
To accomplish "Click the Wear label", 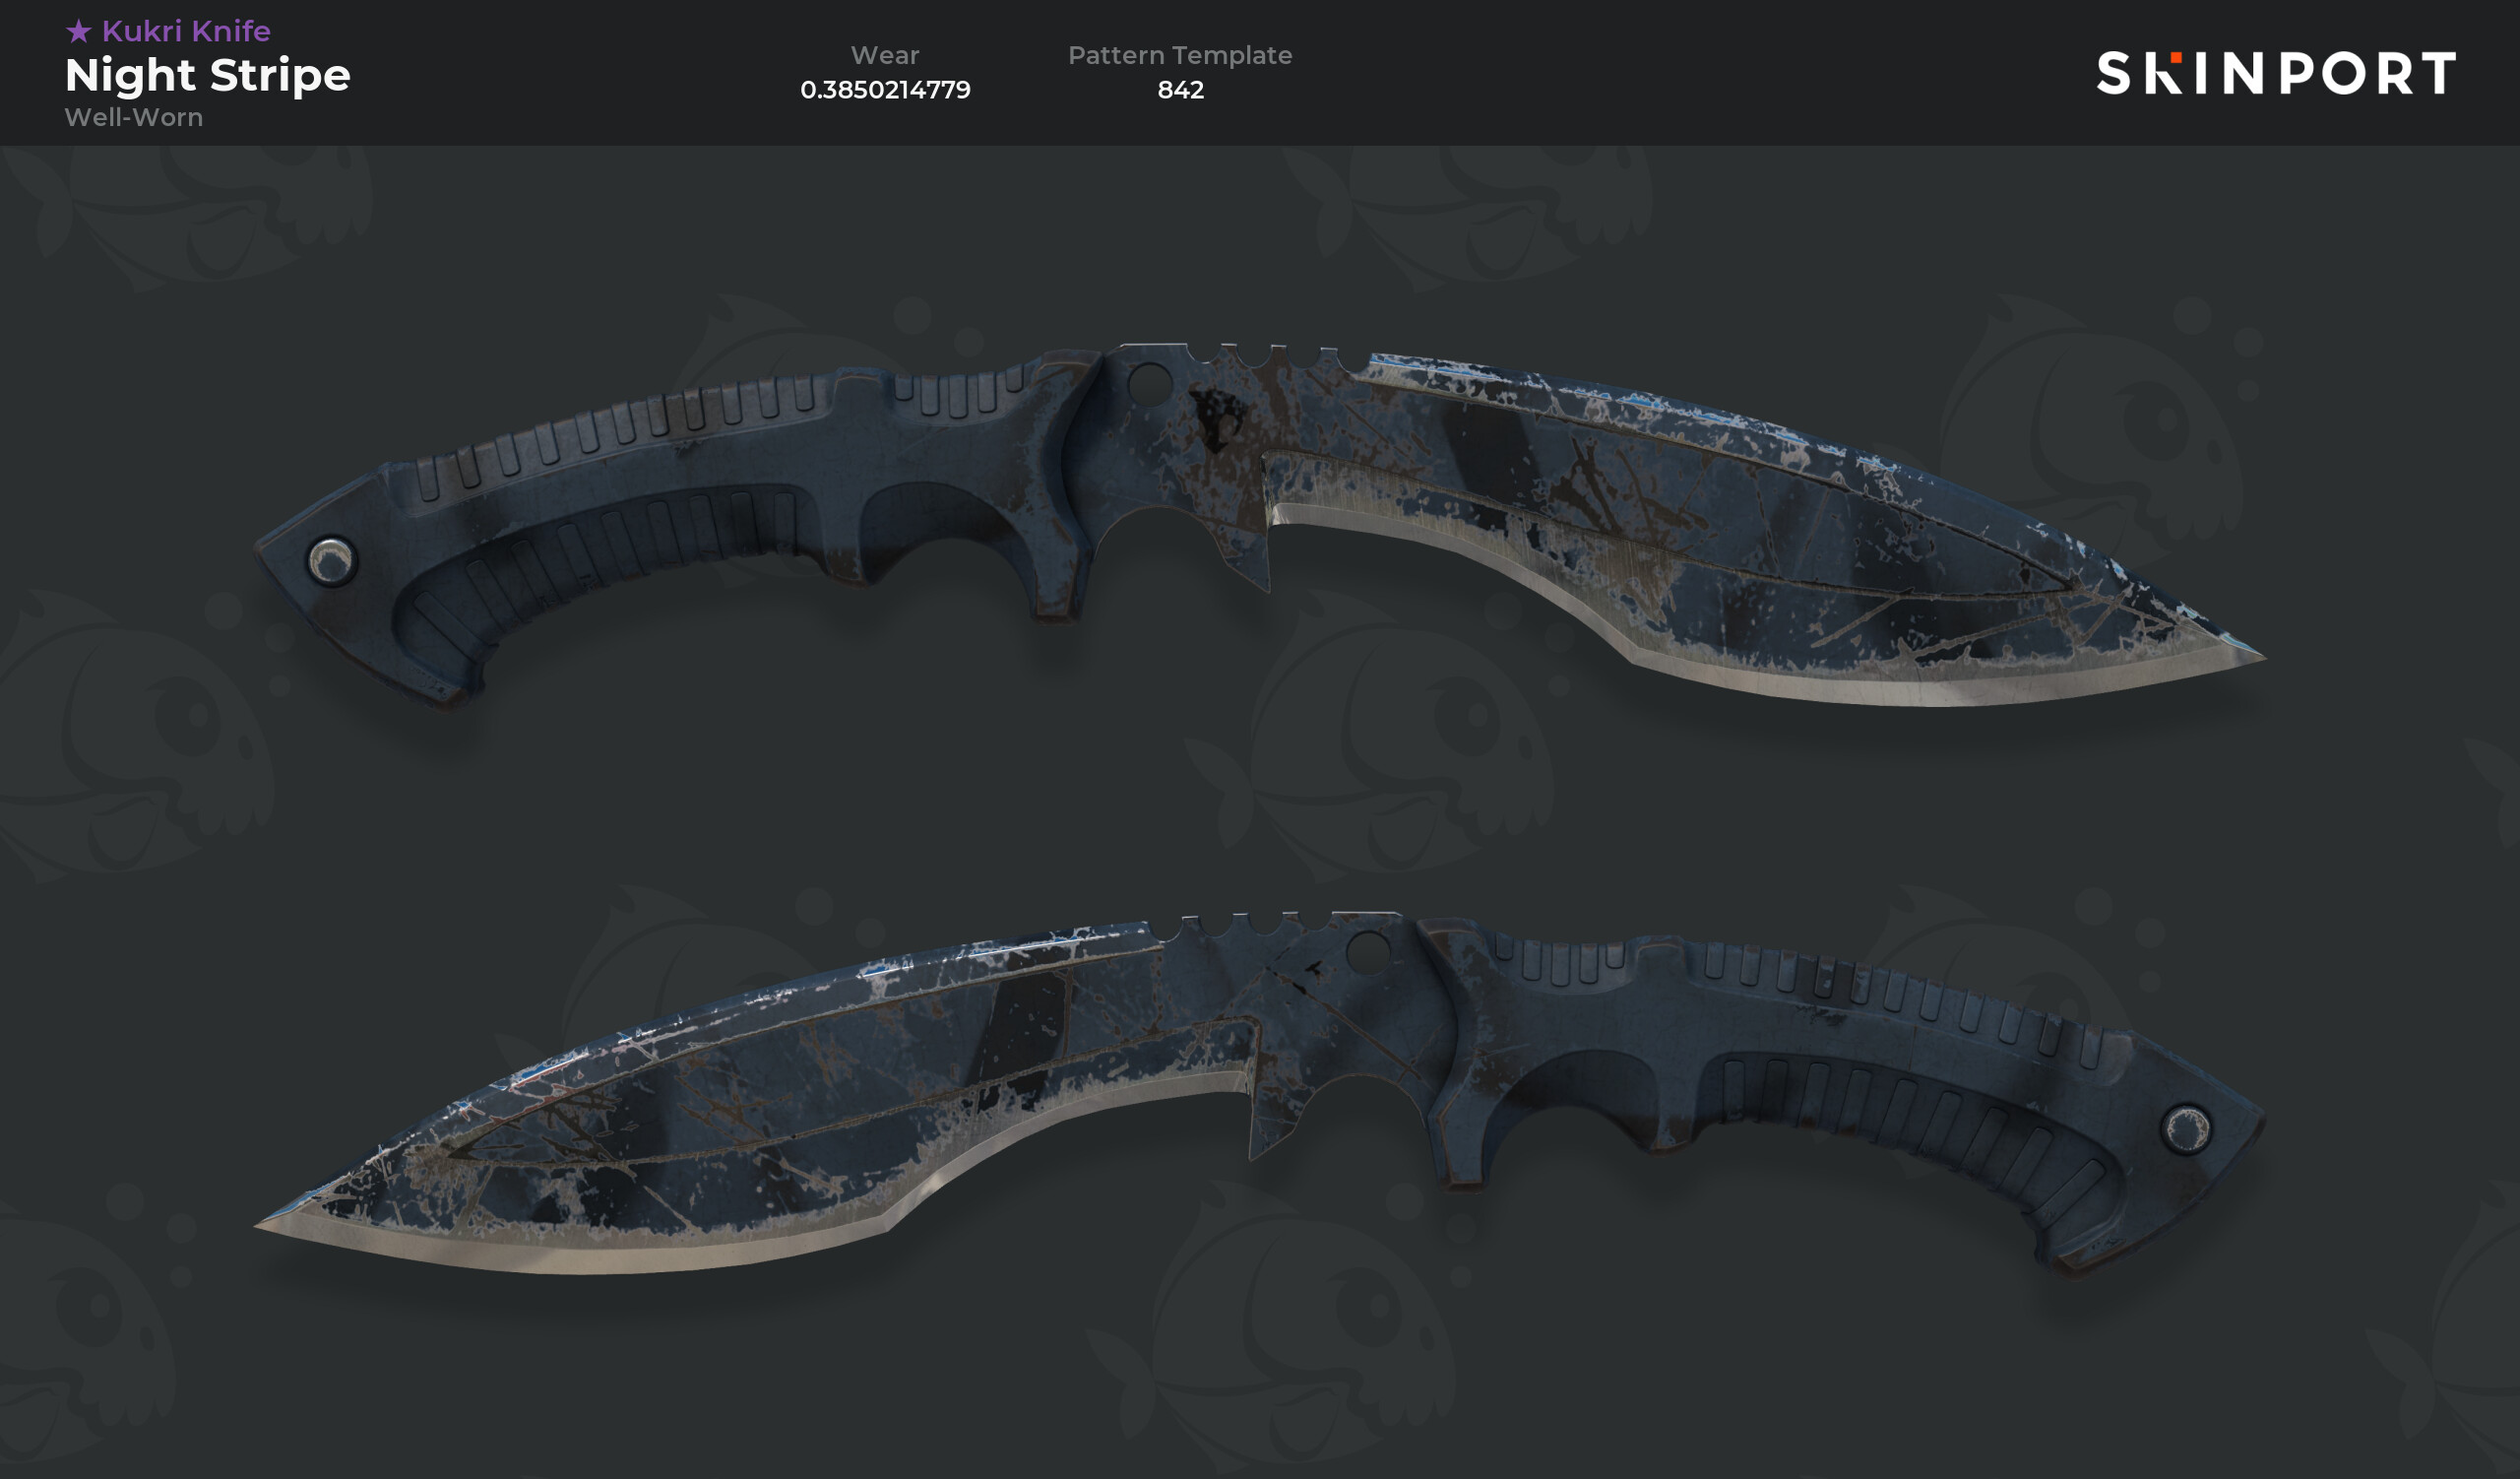I will pos(885,55).
